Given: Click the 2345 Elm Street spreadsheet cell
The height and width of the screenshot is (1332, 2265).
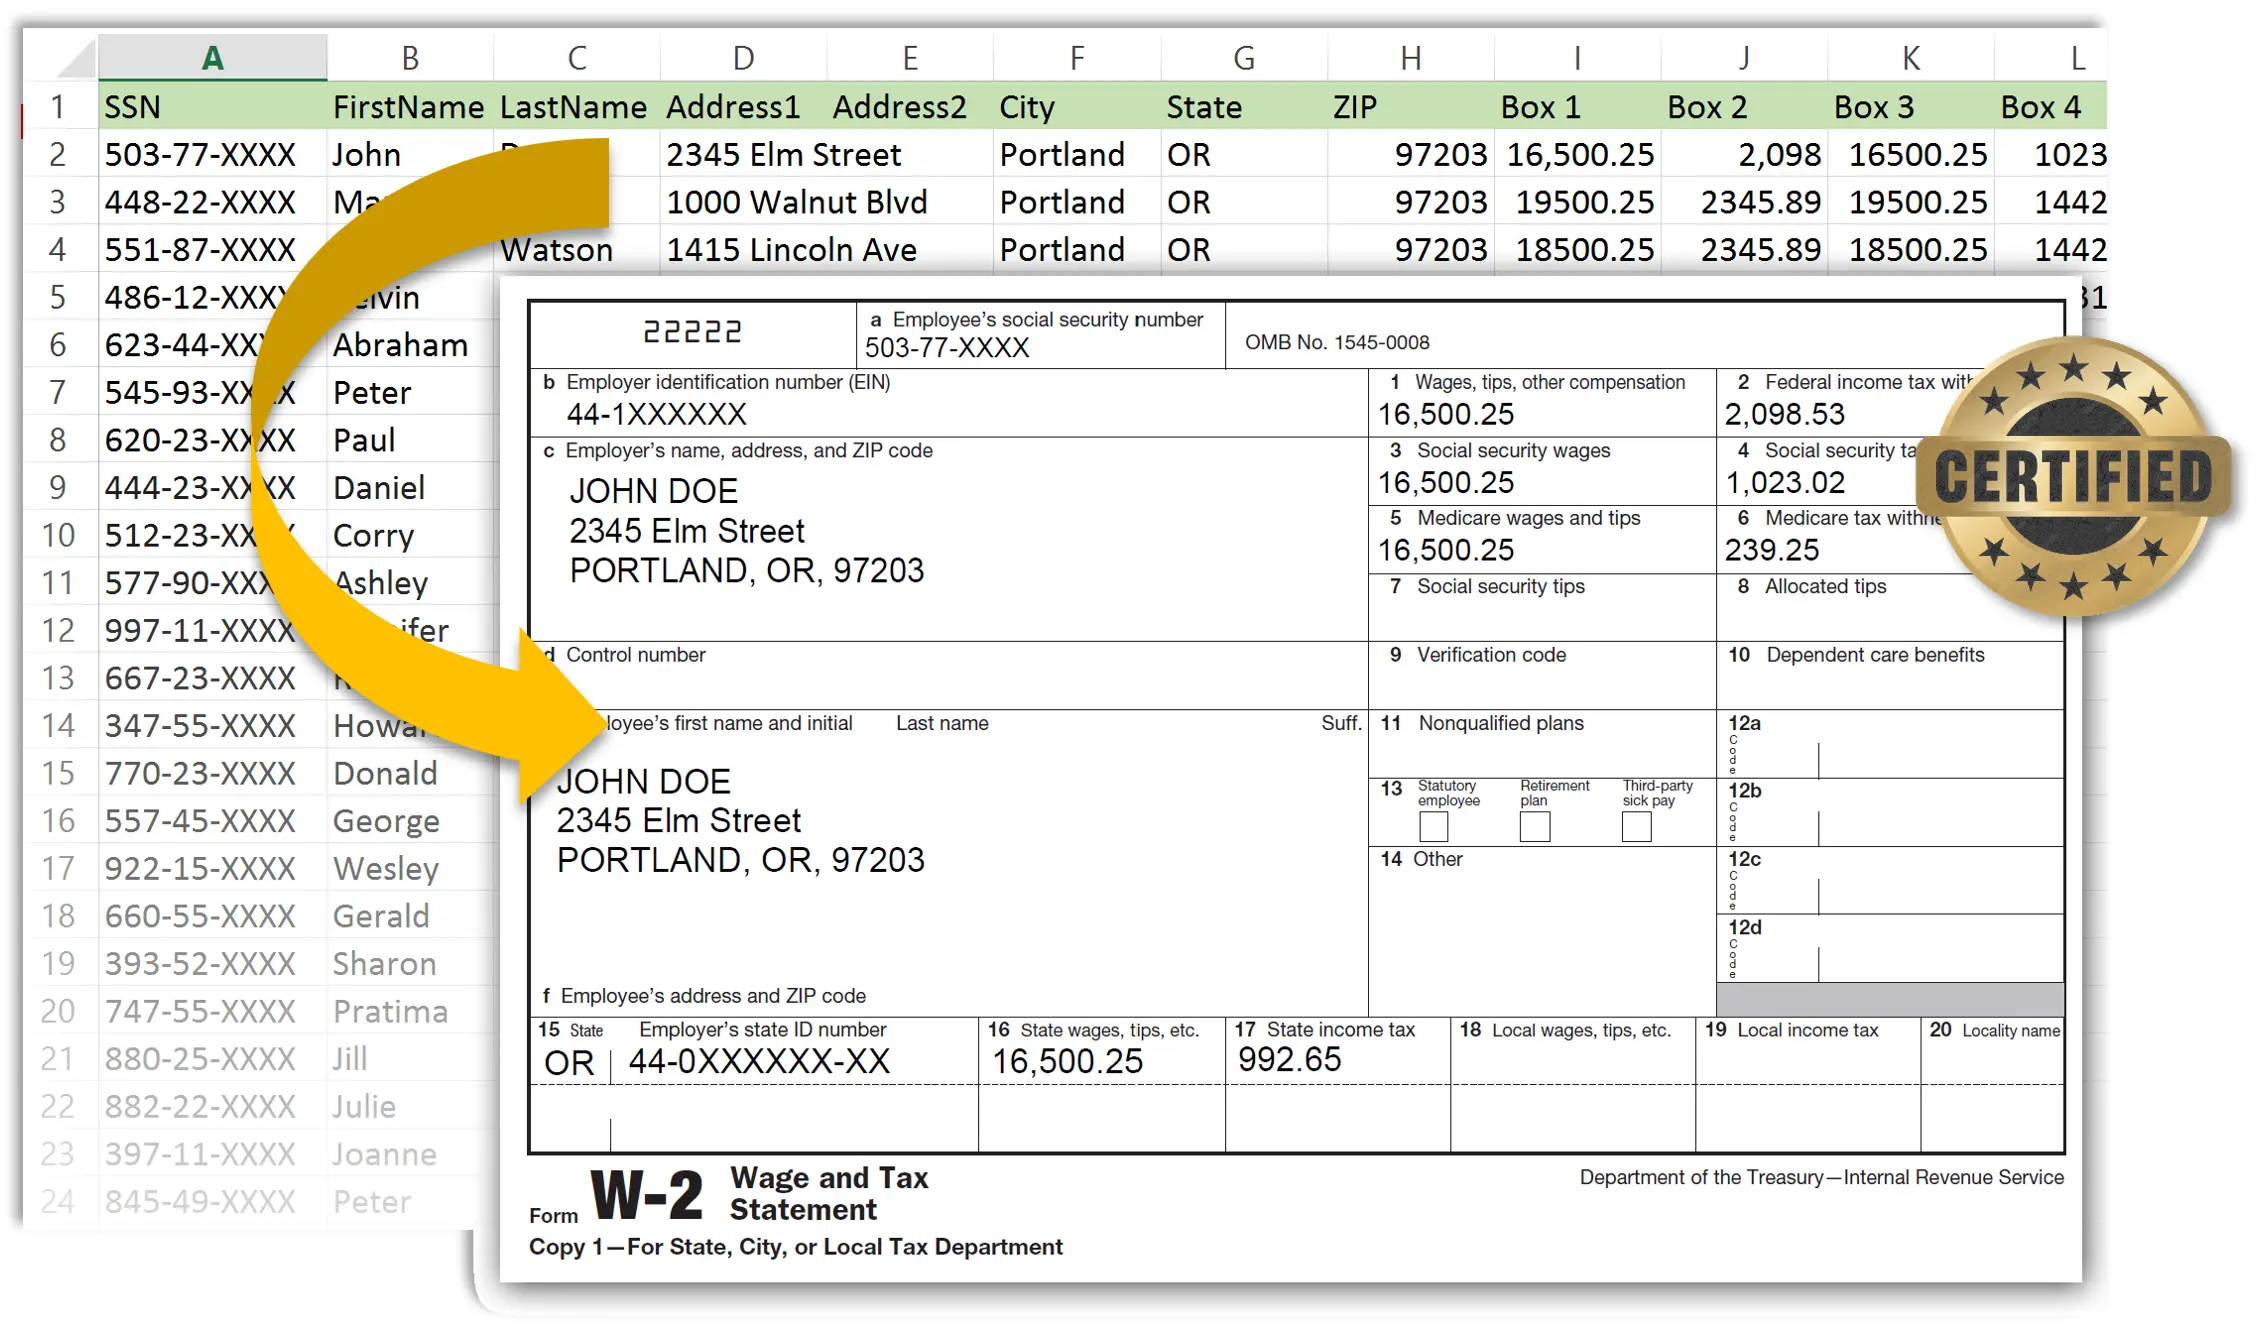Looking at the screenshot, I should 783,154.
